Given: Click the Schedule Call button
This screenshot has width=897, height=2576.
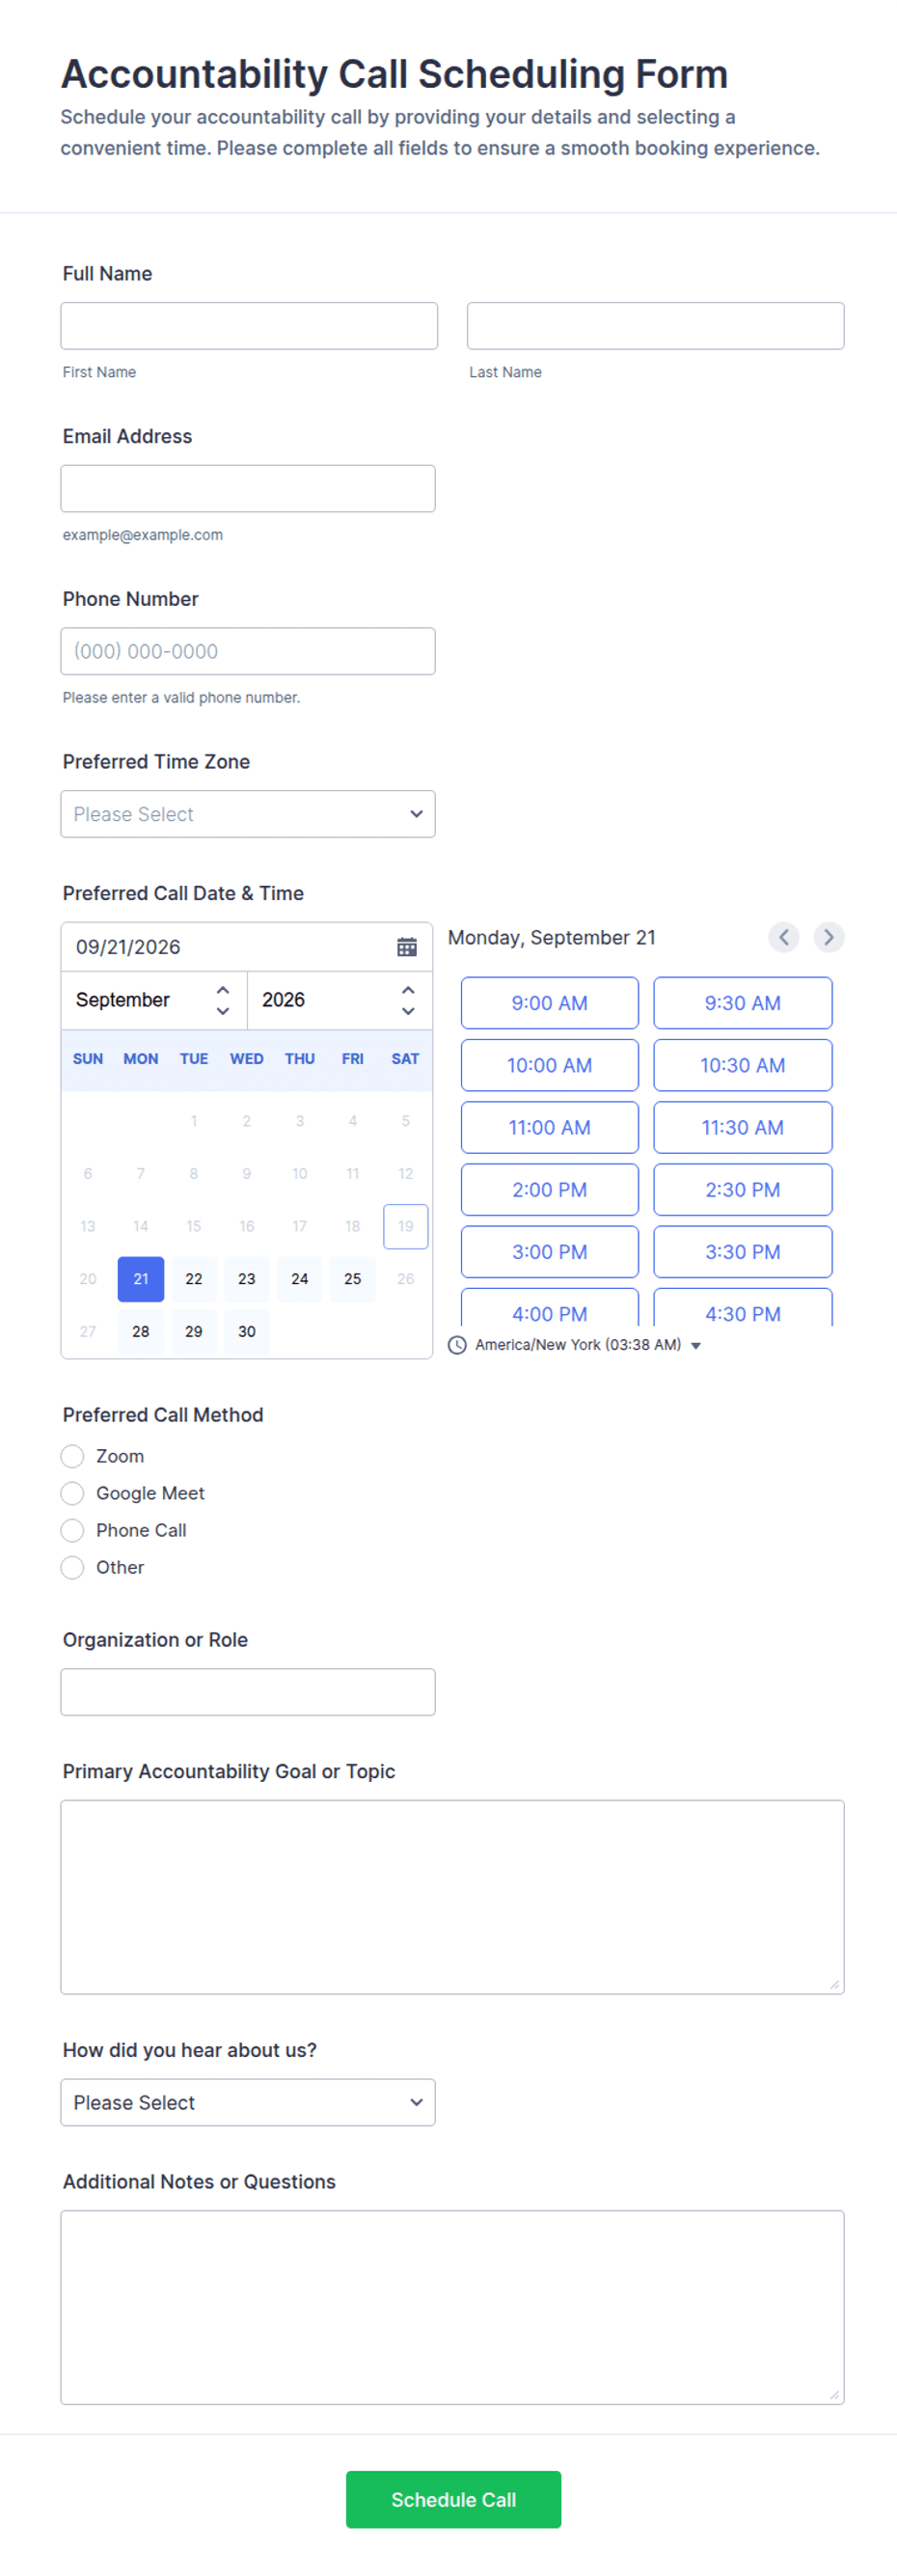Looking at the screenshot, I should 453,2499.
